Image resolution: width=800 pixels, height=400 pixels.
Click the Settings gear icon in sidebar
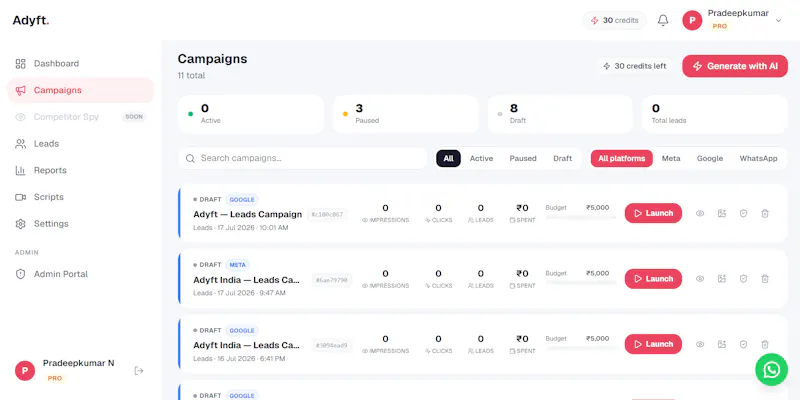click(20, 224)
